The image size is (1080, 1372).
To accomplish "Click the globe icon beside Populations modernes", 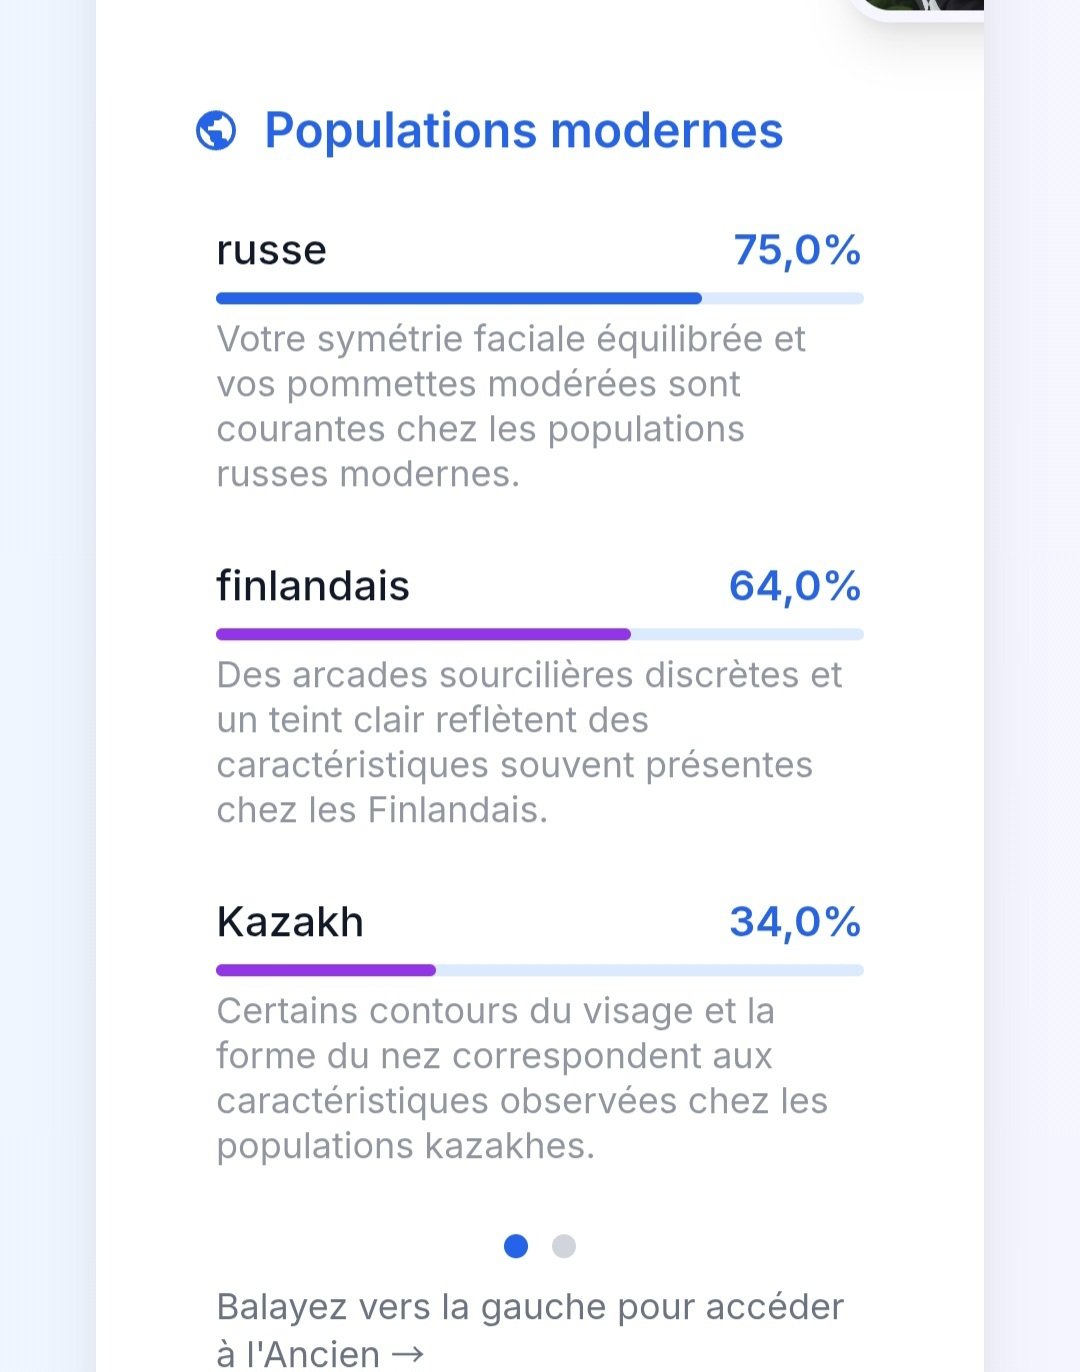I will tap(216, 131).
